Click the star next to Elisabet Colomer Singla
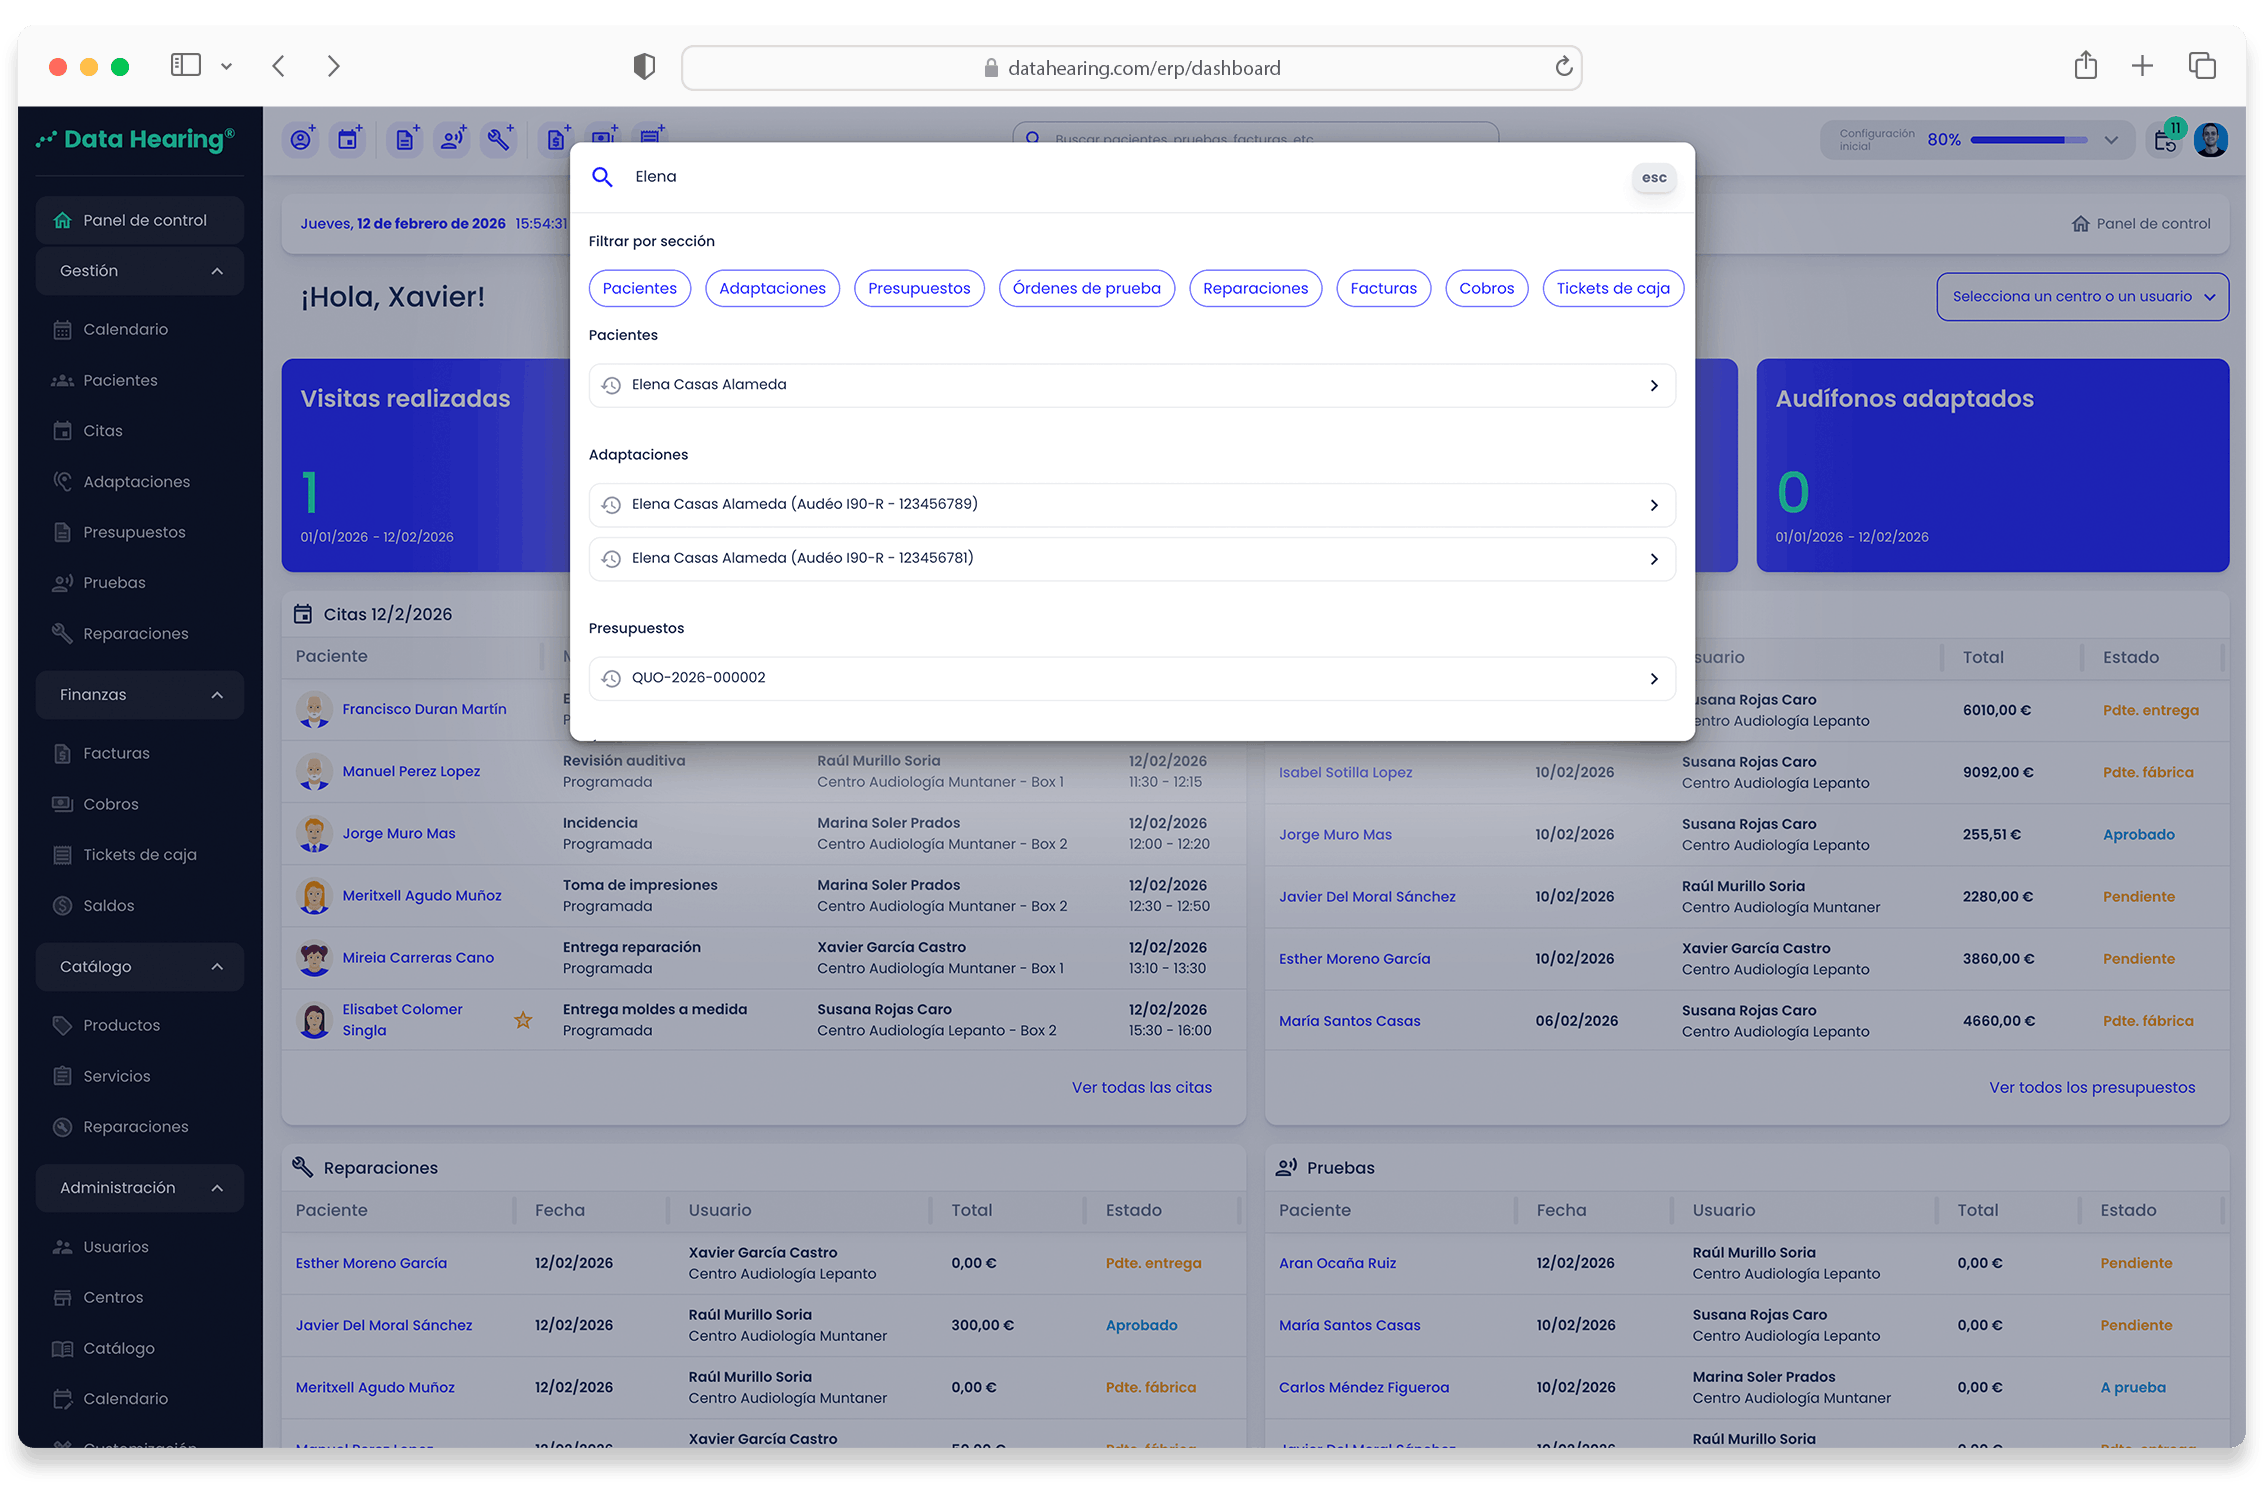The image size is (2268, 1492). [x=523, y=1020]
